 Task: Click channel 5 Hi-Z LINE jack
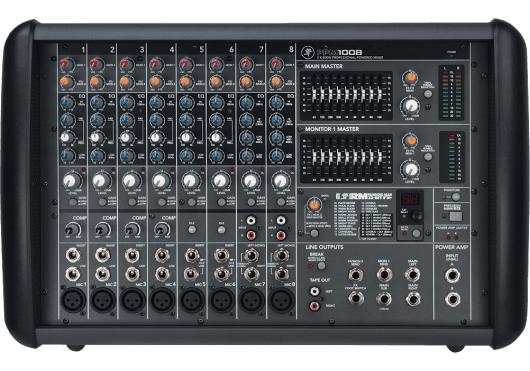tap(192, 274)
